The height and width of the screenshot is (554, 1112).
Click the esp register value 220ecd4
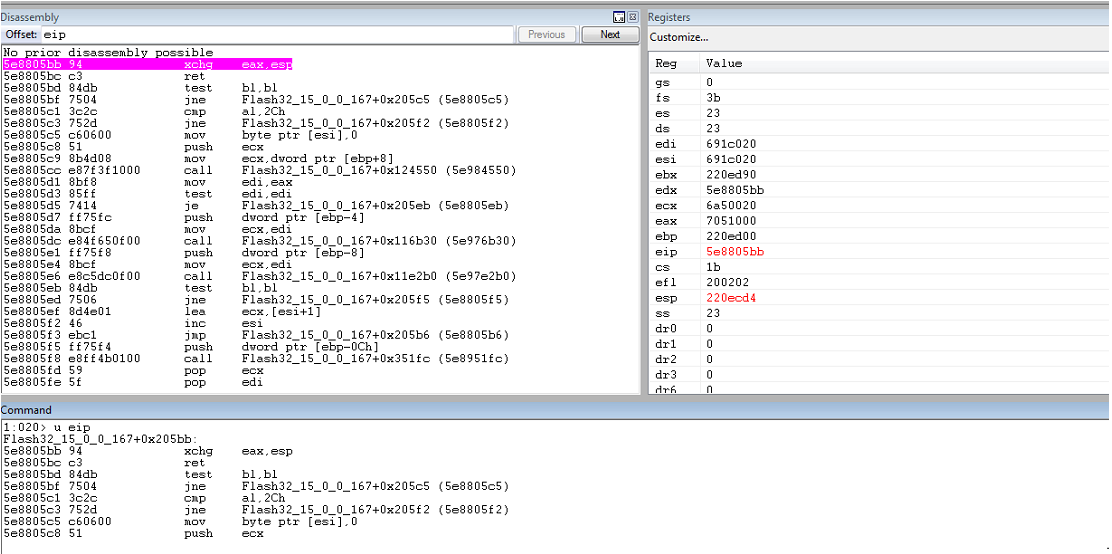pyautogui.click(x=730, y=298)
